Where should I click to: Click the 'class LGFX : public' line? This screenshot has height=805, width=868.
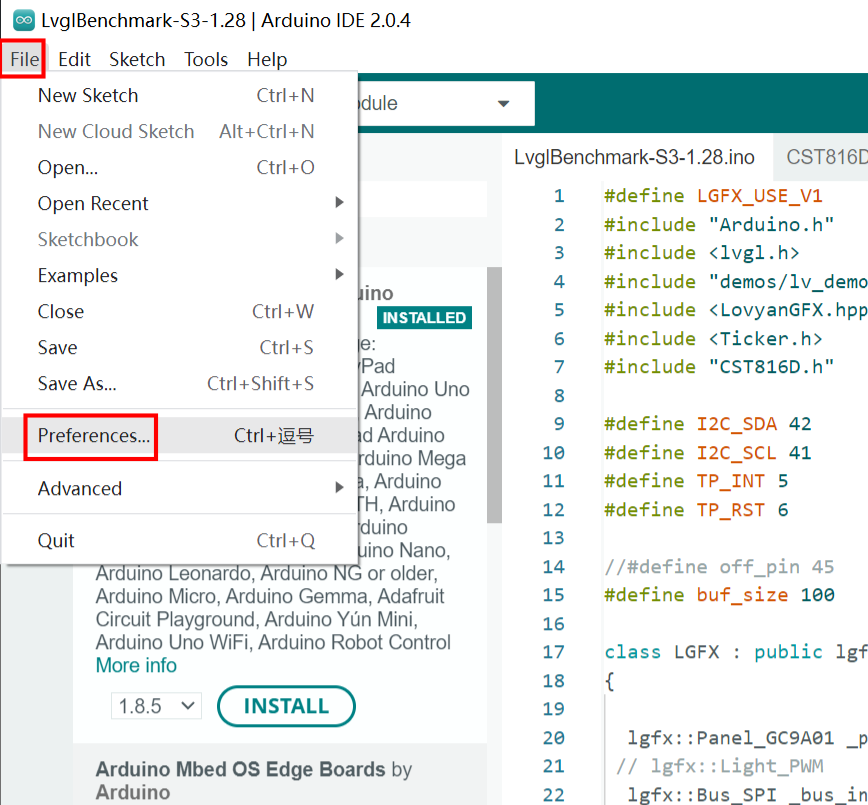coord(736,652)
